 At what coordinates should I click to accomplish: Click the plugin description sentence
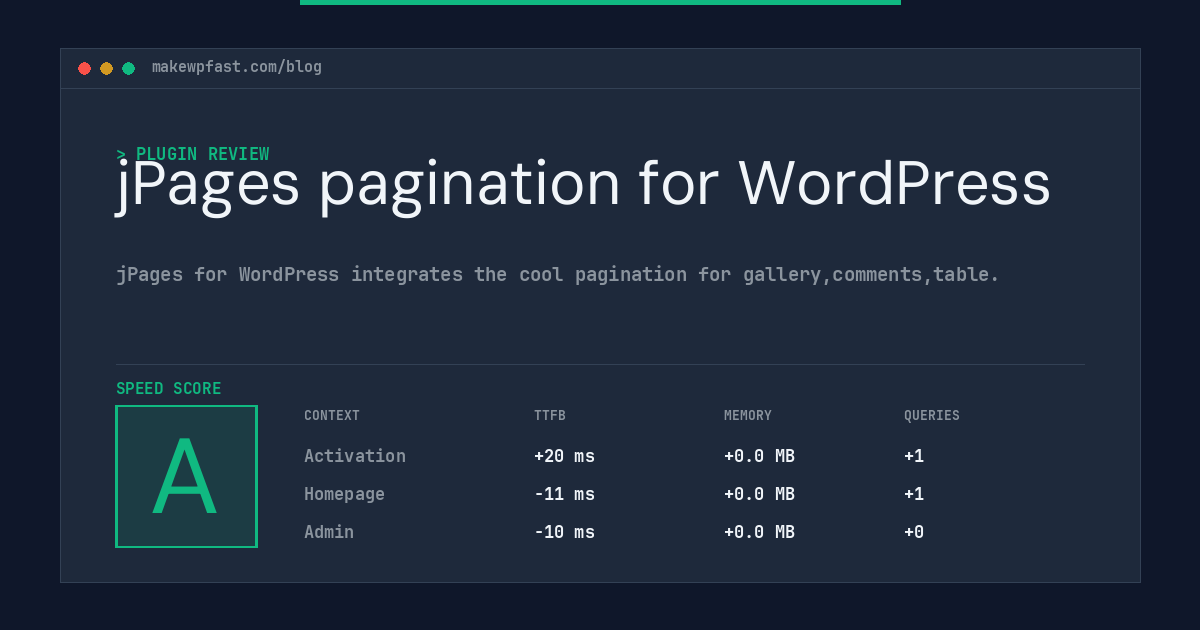pyautogui.click(x=558, y=274)
